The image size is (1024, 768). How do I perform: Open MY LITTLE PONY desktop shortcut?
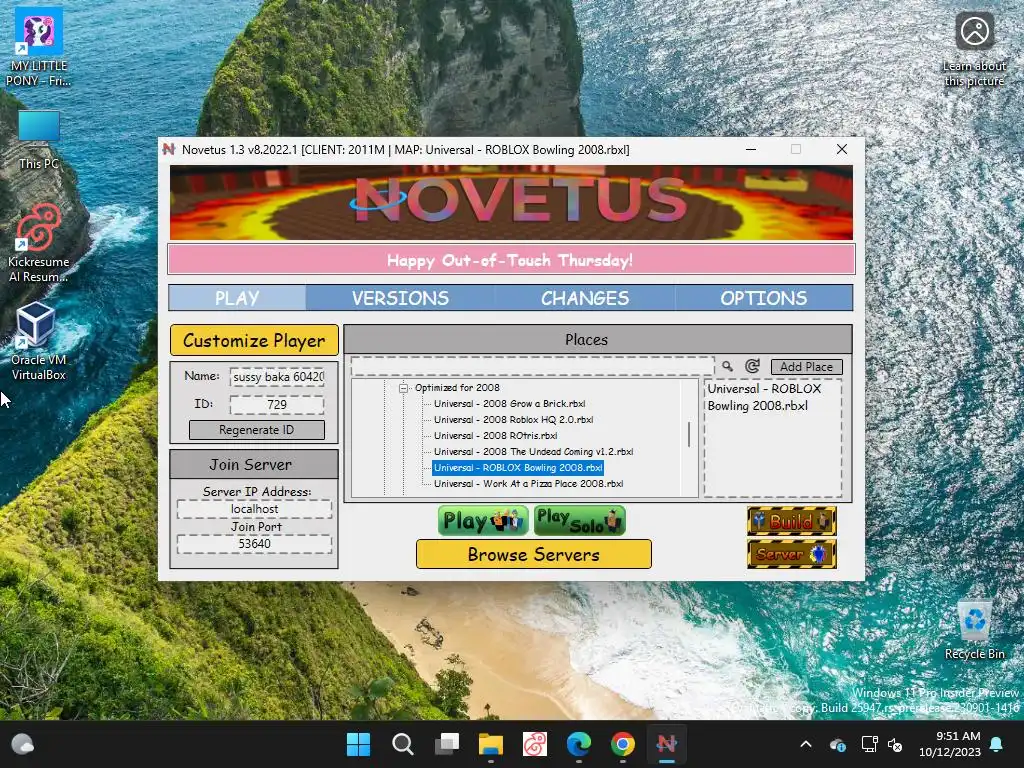(39, 48)
